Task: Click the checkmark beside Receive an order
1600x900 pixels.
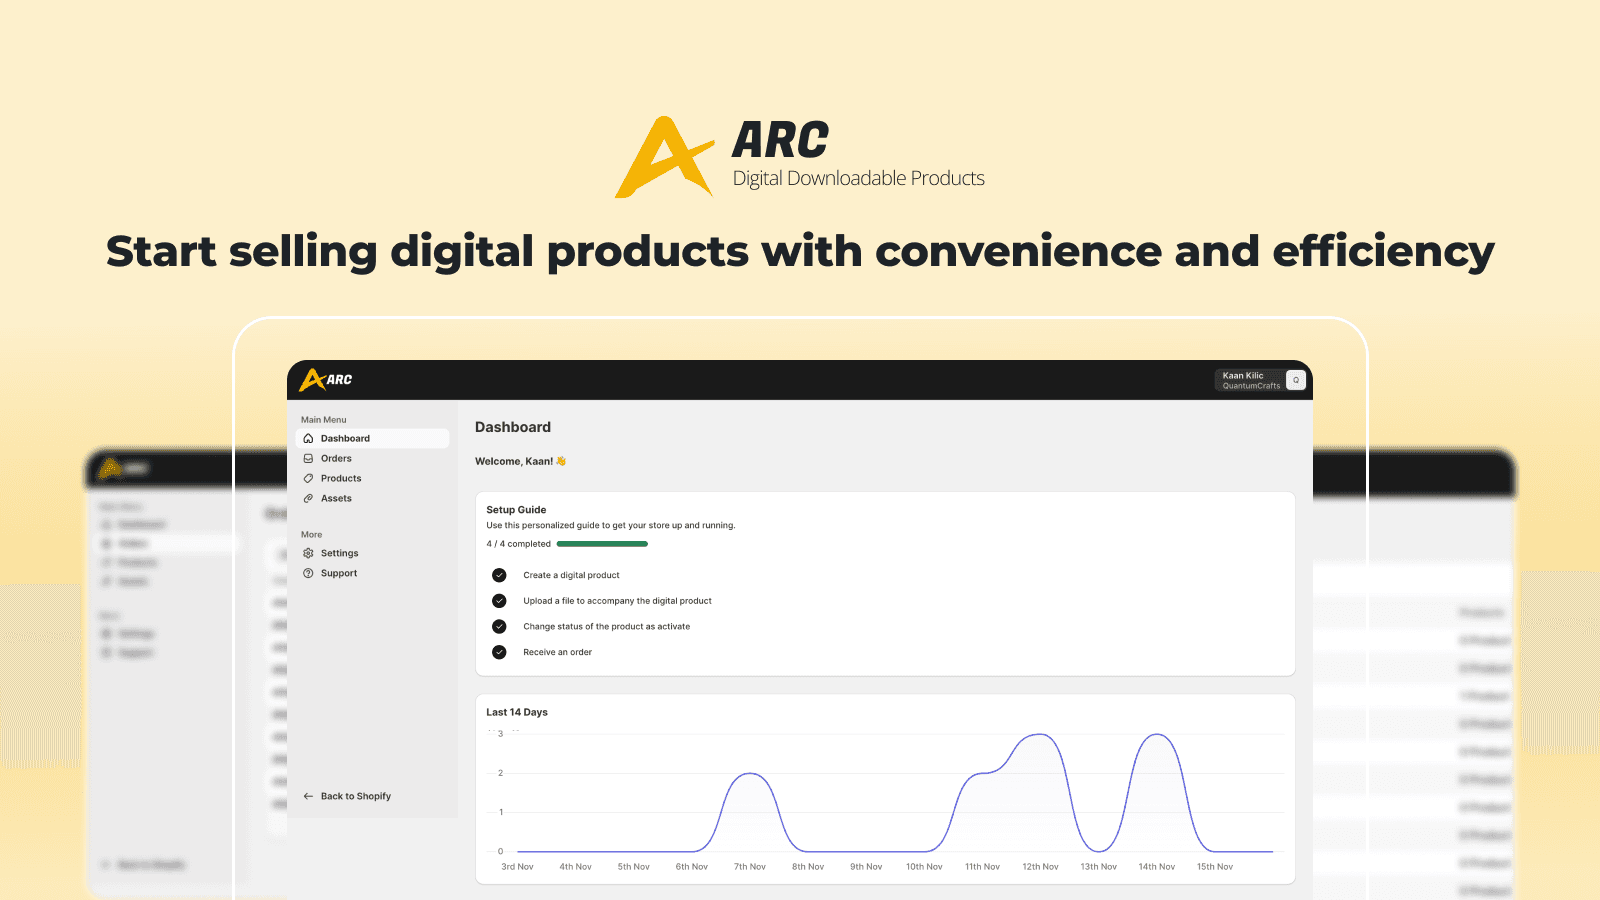Action: [x=499, y=651]
